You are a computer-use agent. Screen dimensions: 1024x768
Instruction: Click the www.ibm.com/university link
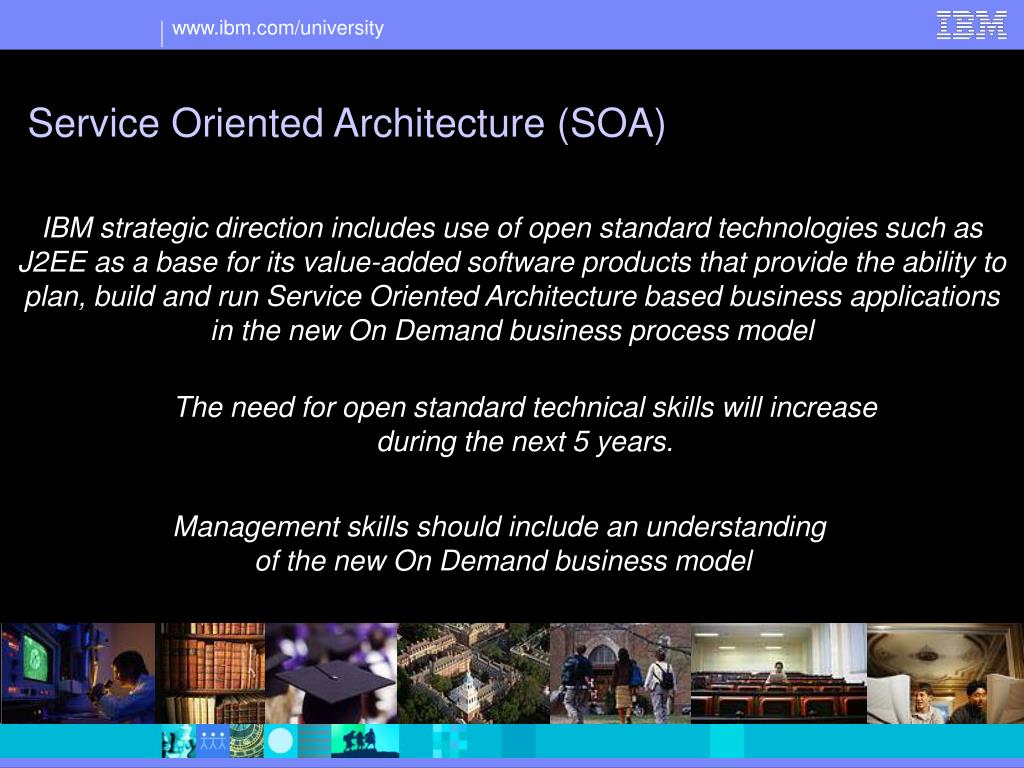[278, 28]
